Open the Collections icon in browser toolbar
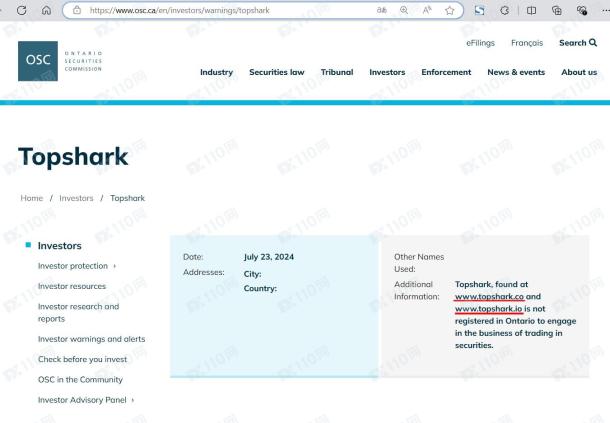The image size is (610, 423). tap(557, 11)
